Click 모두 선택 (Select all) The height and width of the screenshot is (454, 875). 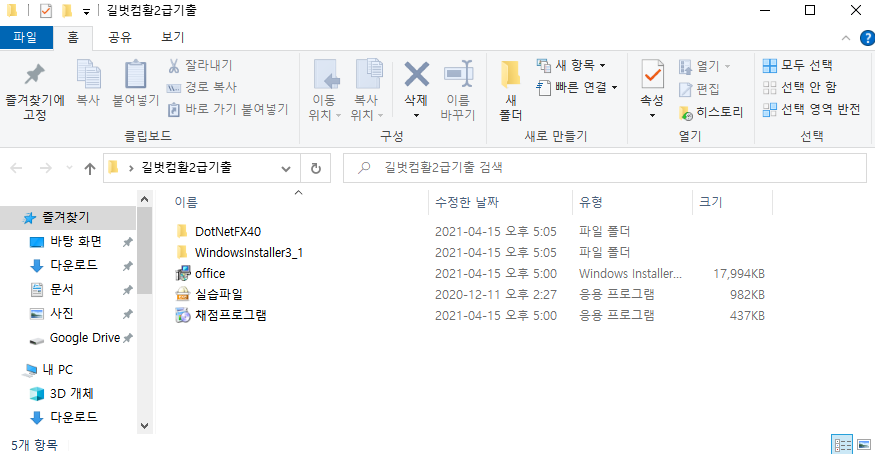pos(797,65)
